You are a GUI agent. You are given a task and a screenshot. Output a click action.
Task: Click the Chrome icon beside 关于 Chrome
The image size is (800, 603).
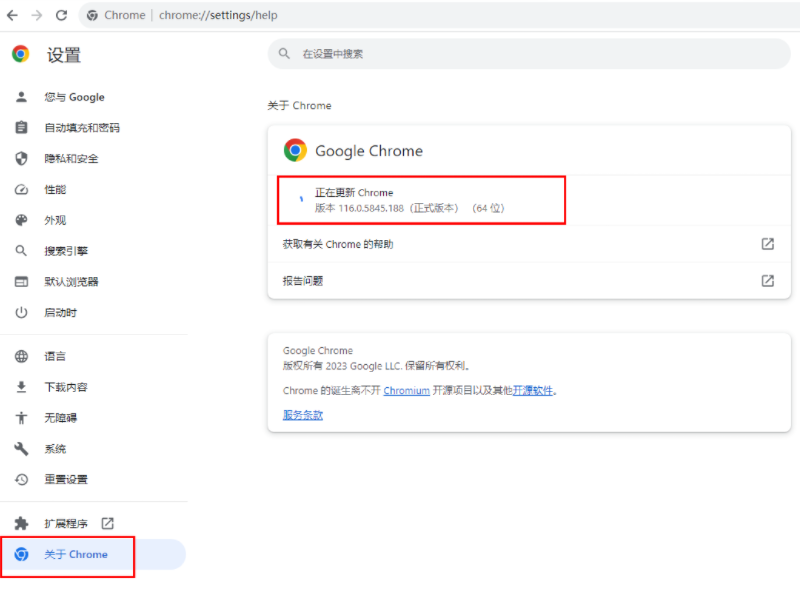point(21,554)
